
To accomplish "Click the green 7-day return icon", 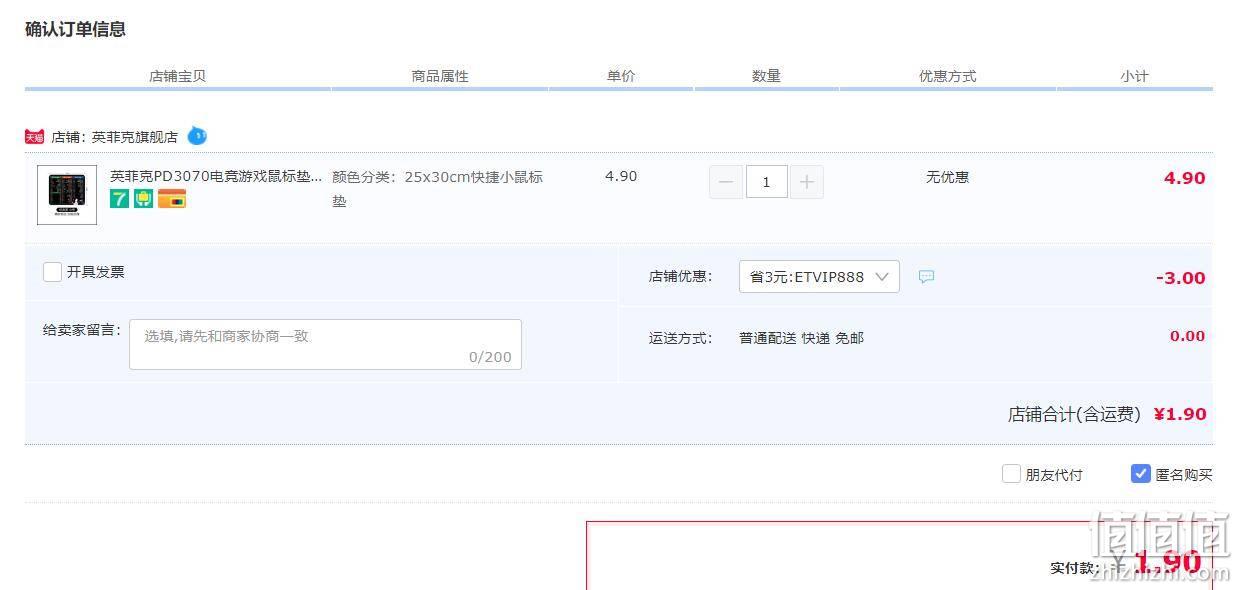I will pos(120,199).
